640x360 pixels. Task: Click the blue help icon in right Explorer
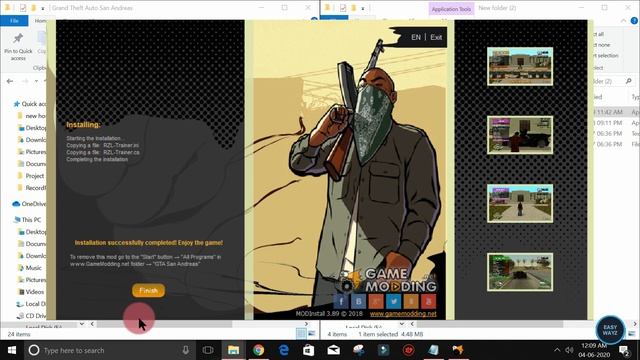(x=635, y=20)
